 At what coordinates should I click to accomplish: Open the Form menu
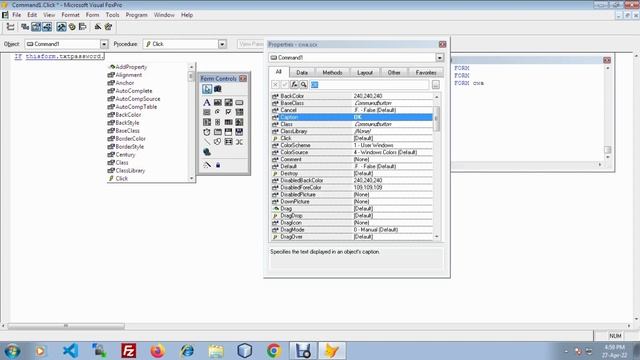[x=92, y=15]
